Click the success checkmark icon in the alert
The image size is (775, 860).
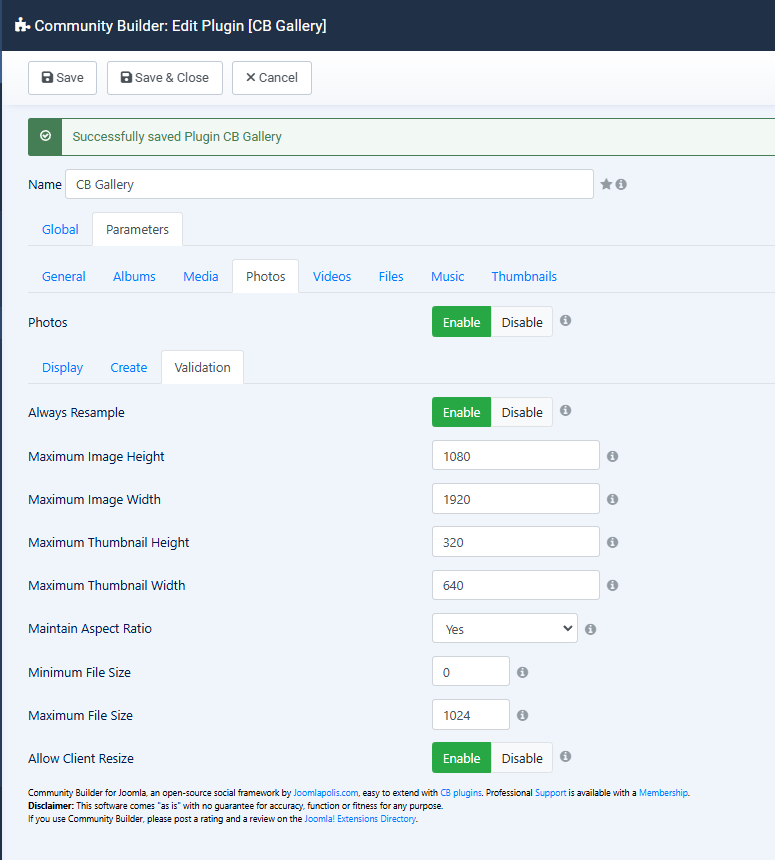click(x=46, y=136)
